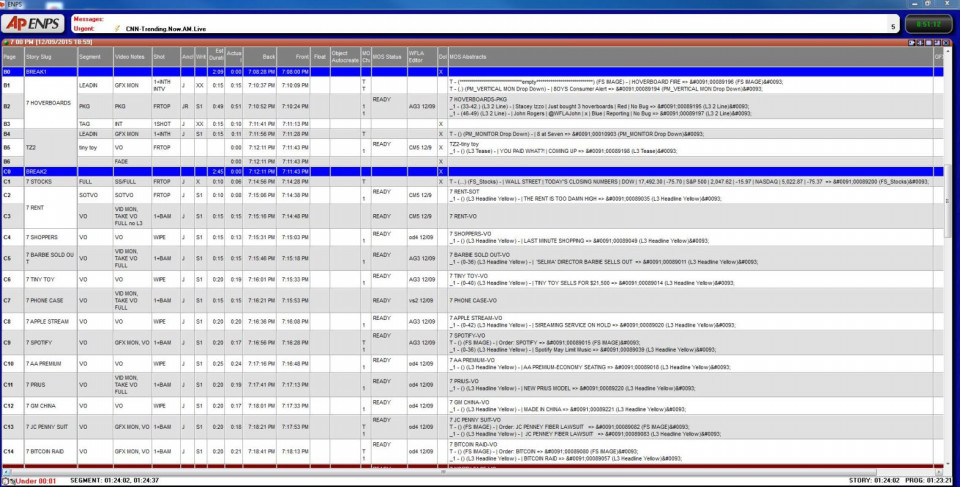Click the AP ENPS logo button
960x487 pixels.
34,23
